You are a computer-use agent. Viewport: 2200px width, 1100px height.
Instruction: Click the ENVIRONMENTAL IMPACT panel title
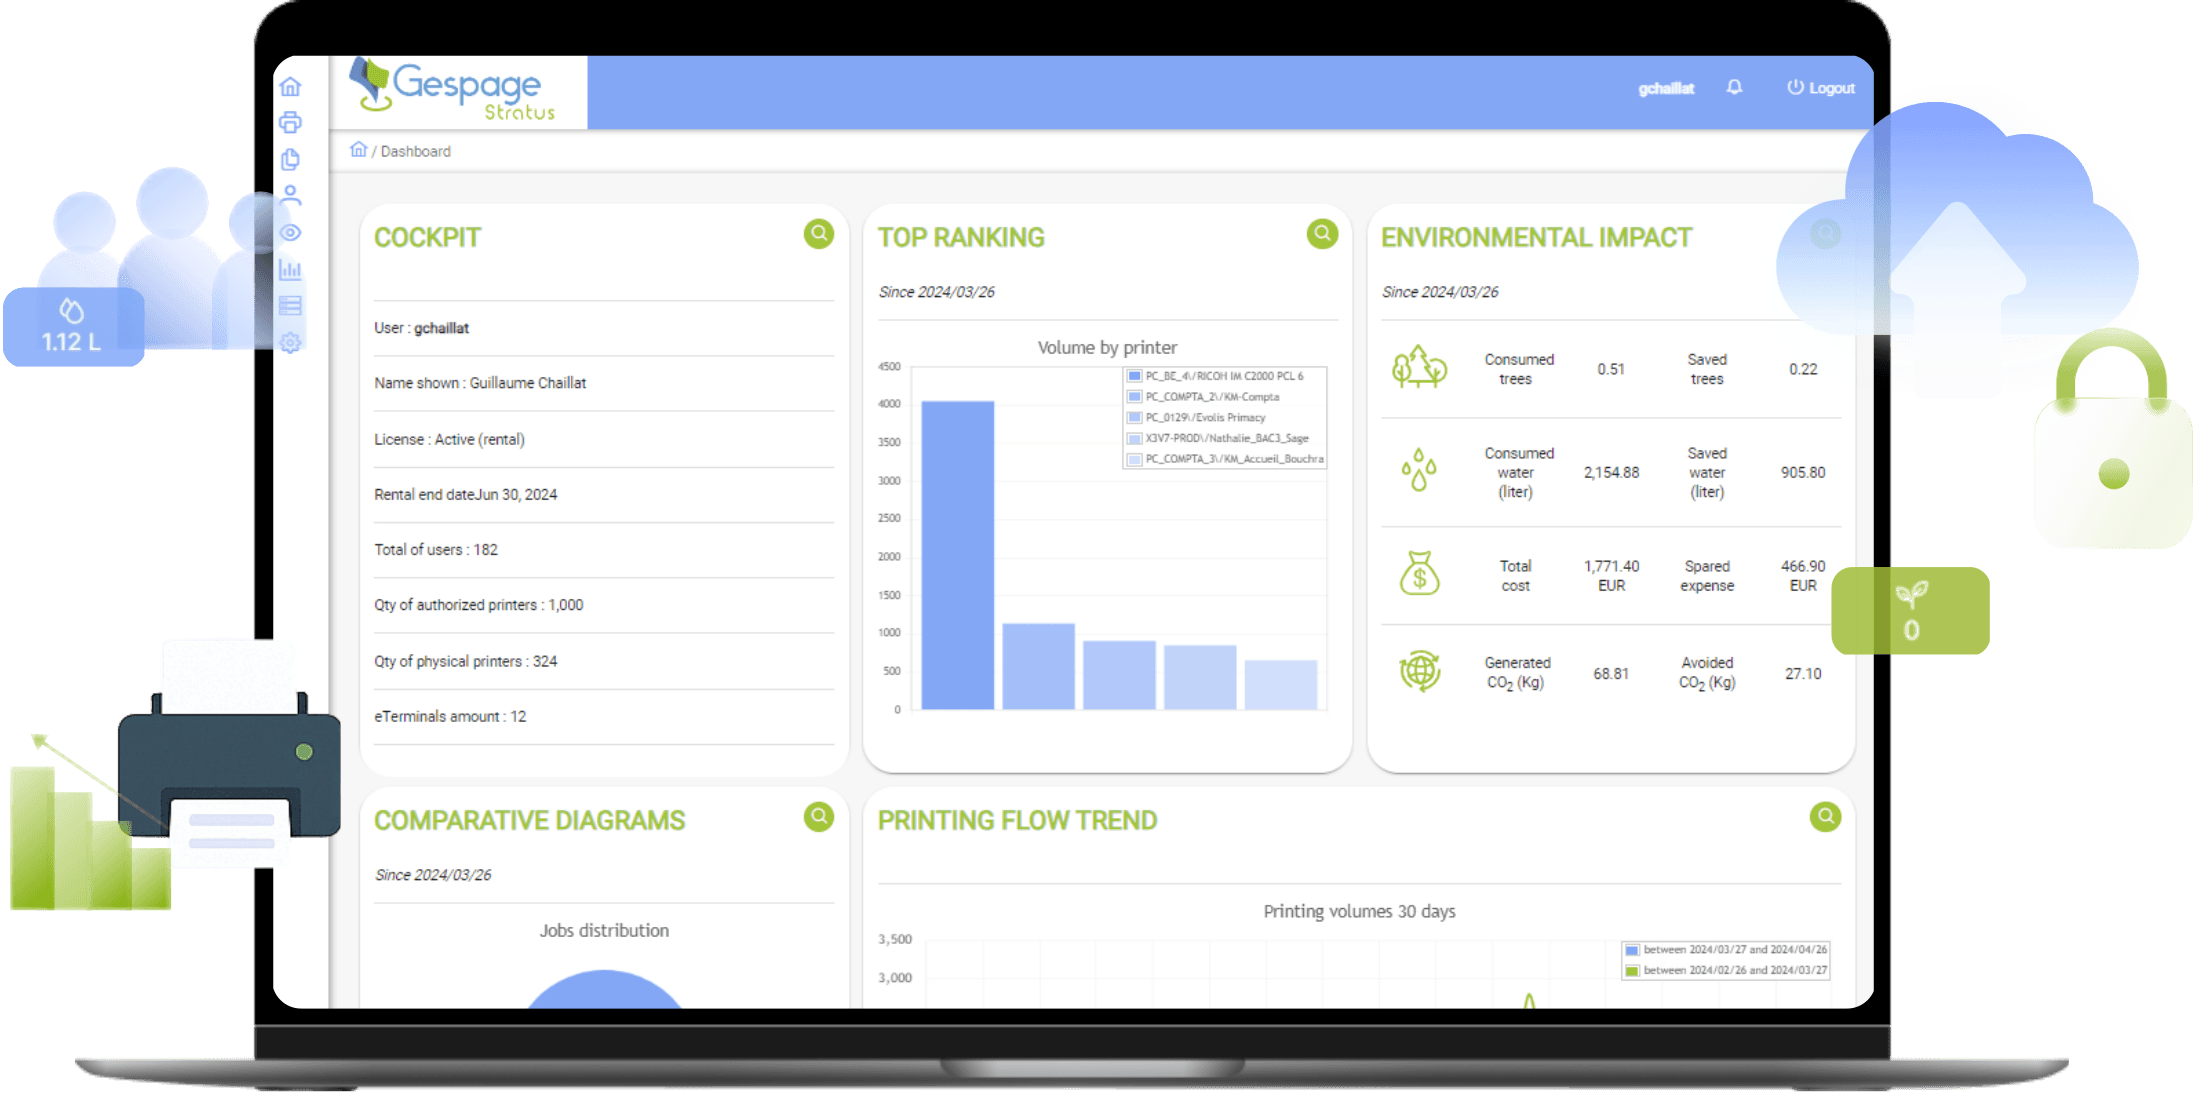click(1536, 238)
